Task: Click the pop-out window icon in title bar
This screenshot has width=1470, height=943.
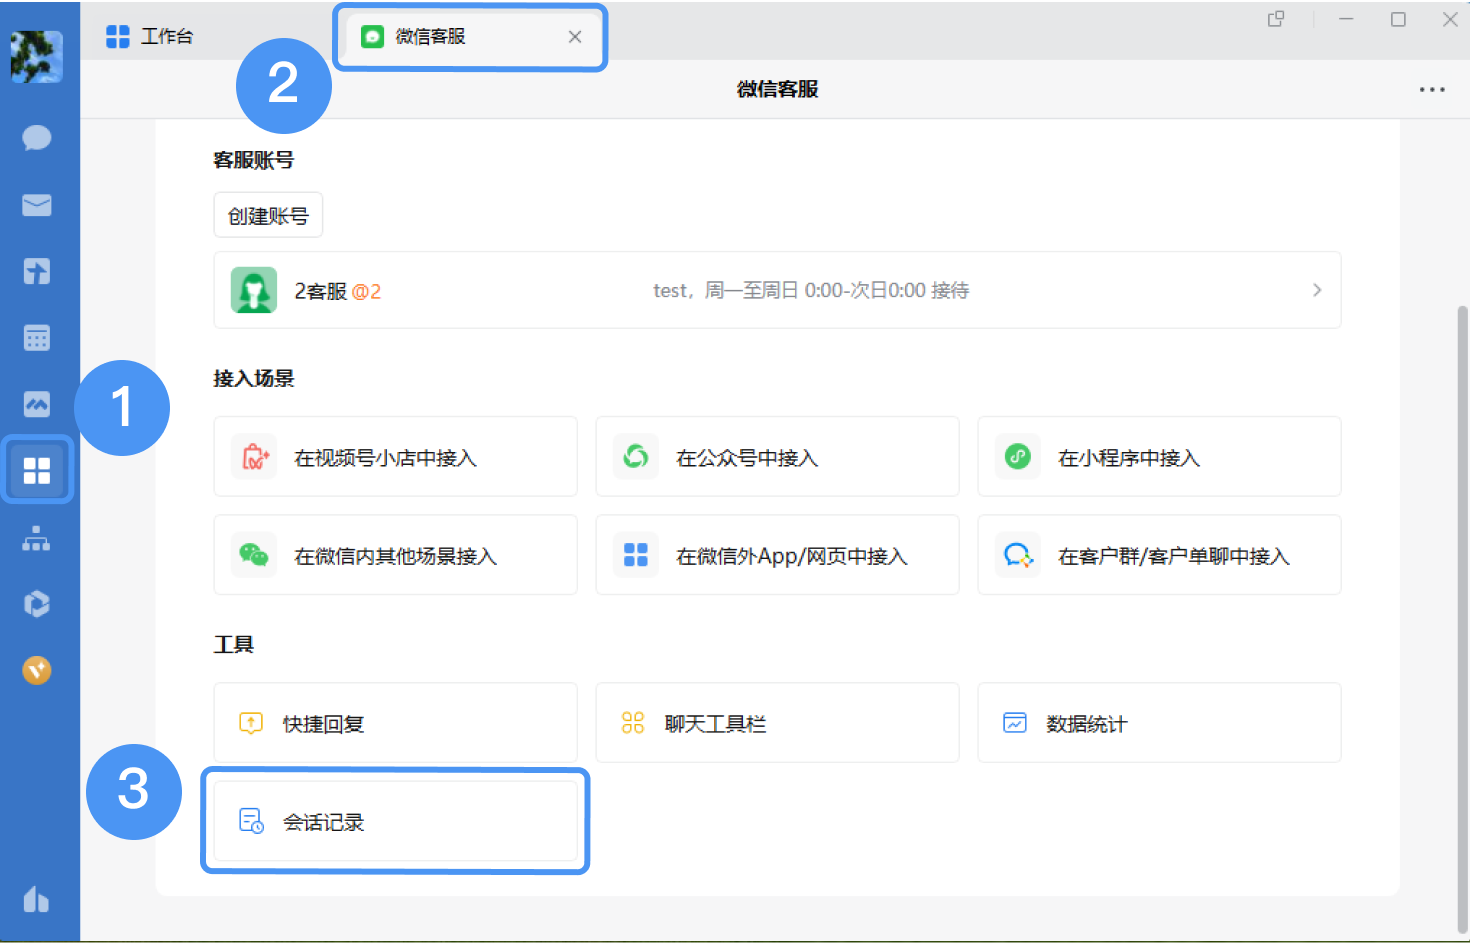Action: click(1276, 19)
